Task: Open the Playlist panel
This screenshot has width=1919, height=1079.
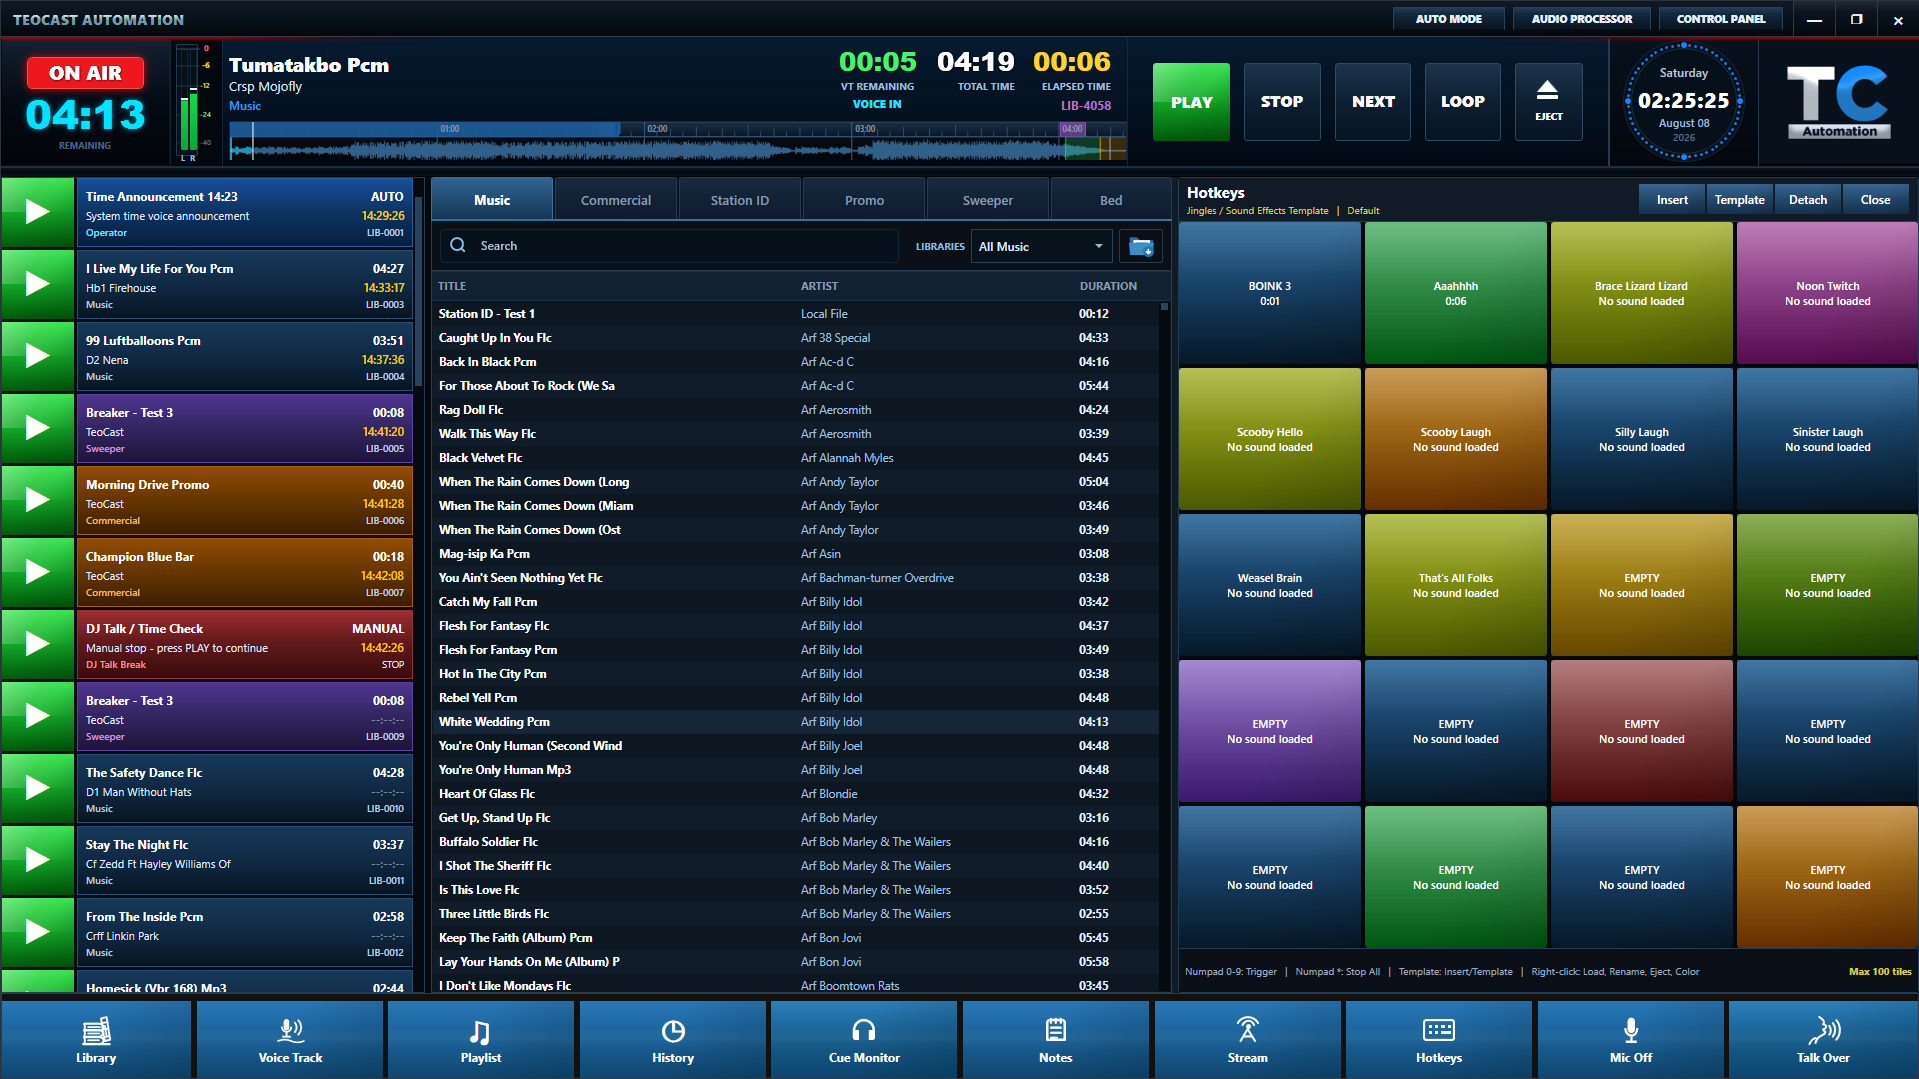Action: pos(481,1040)
